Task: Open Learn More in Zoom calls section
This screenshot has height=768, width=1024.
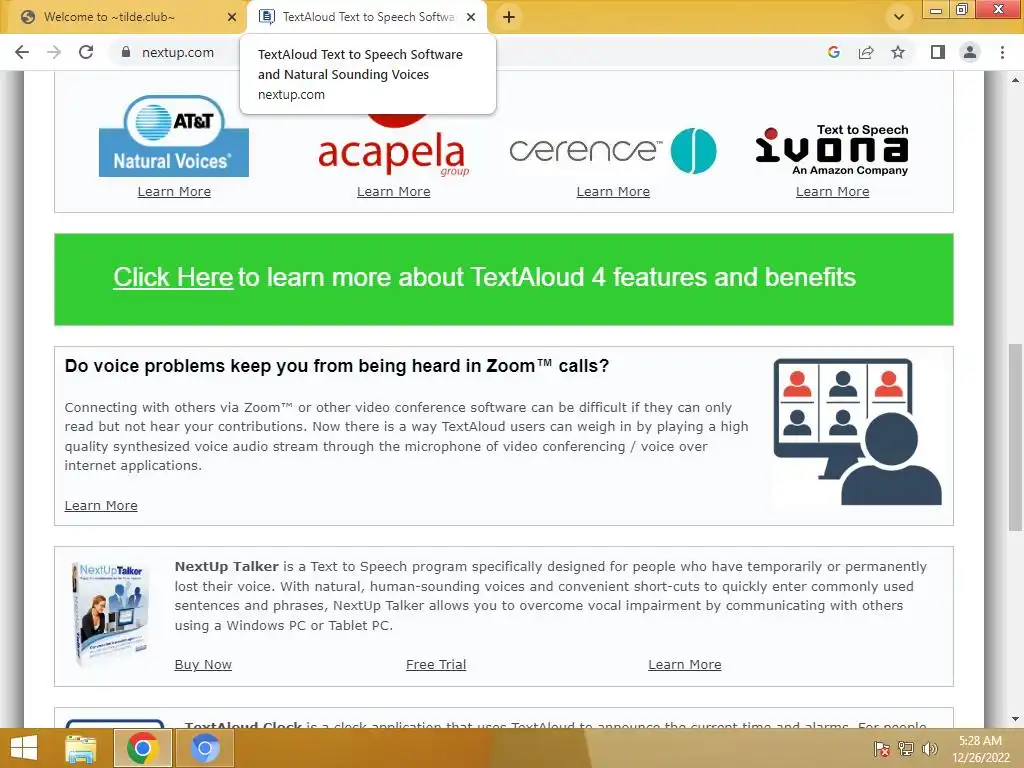Action: tap(101, 505)
